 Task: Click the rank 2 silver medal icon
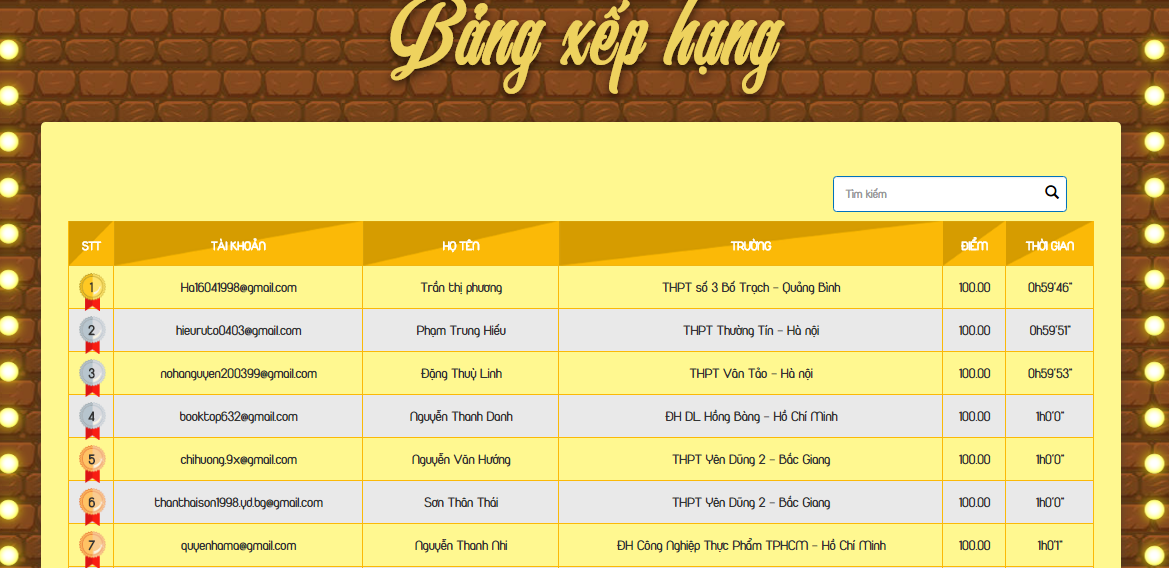click(x=92, y=335)
